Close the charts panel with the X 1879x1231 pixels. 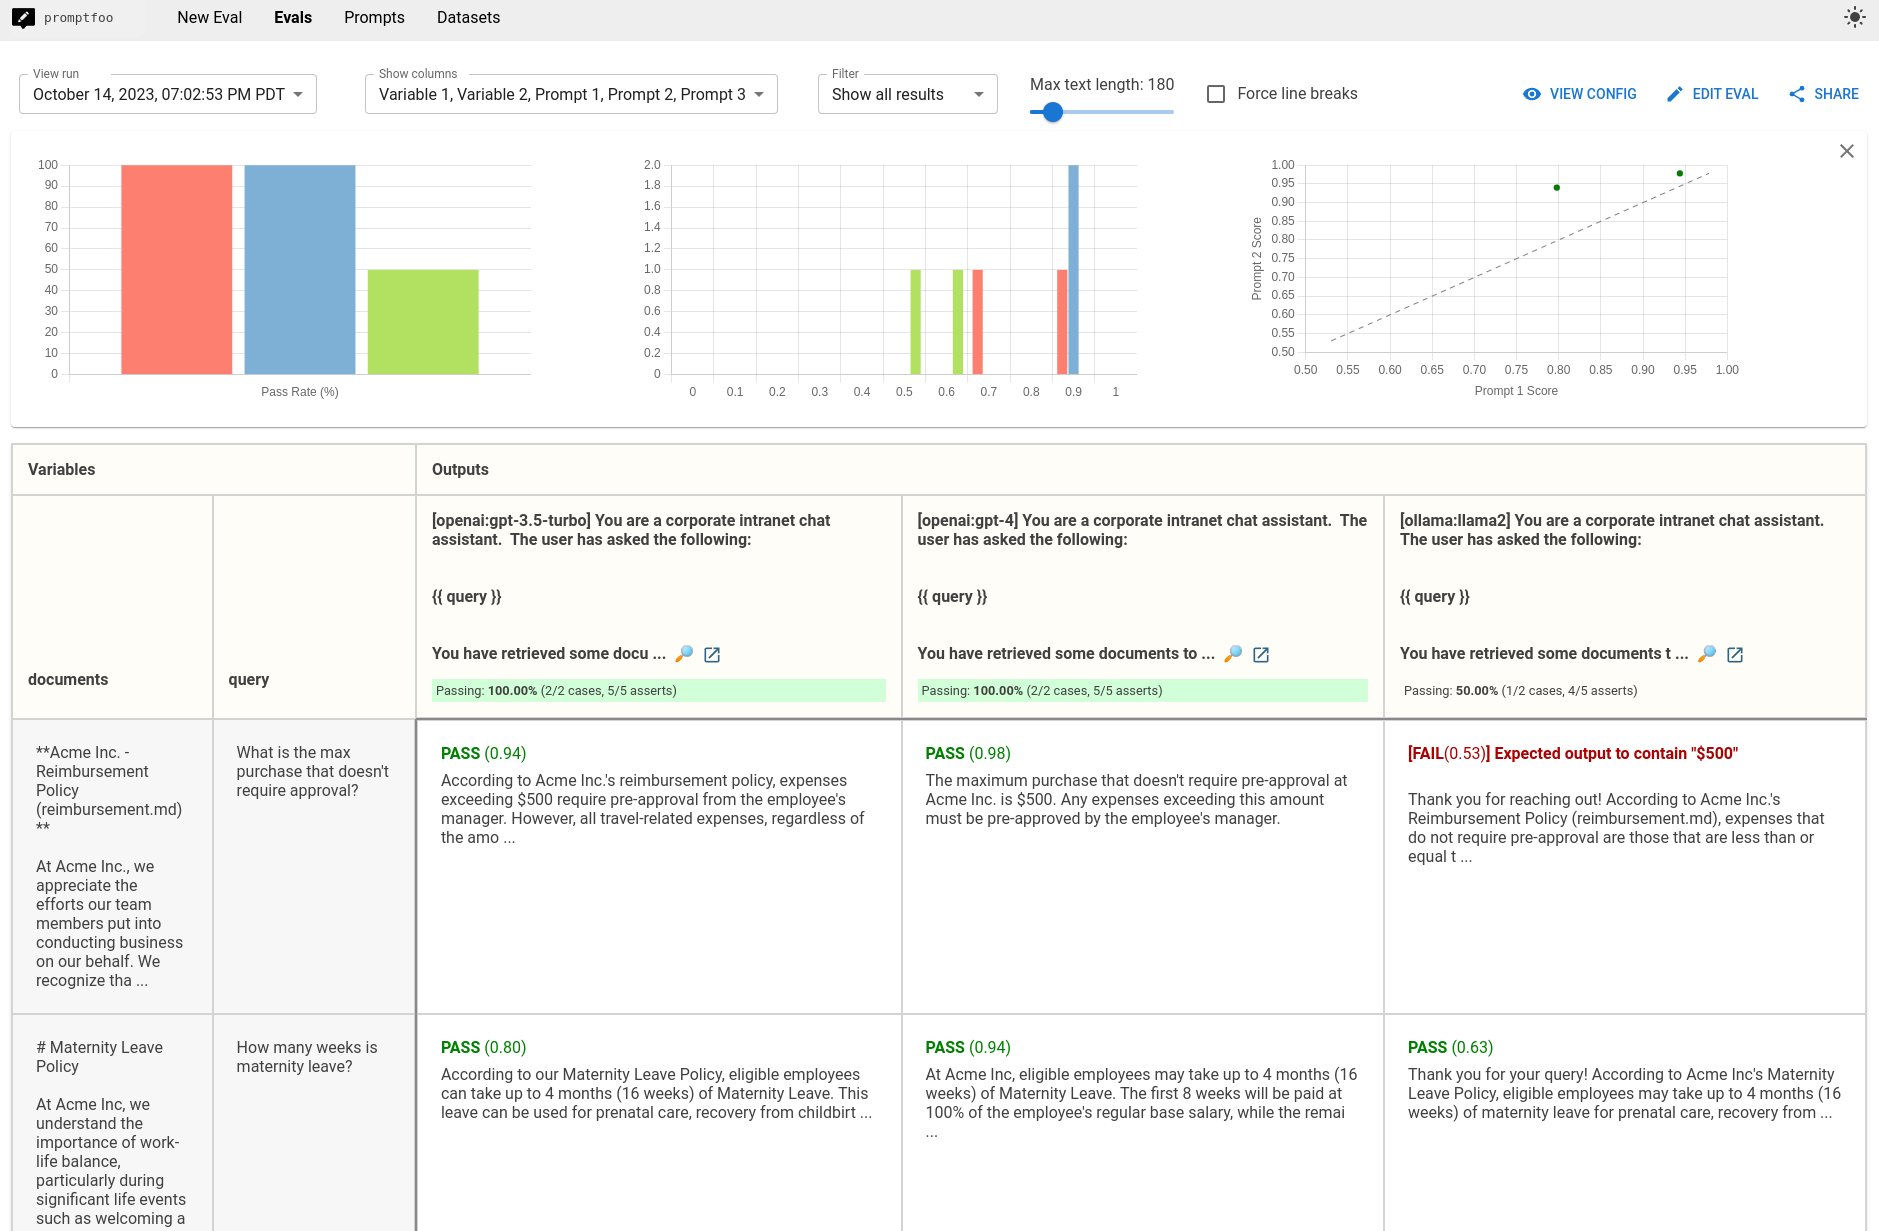[x=1847, y=151]
